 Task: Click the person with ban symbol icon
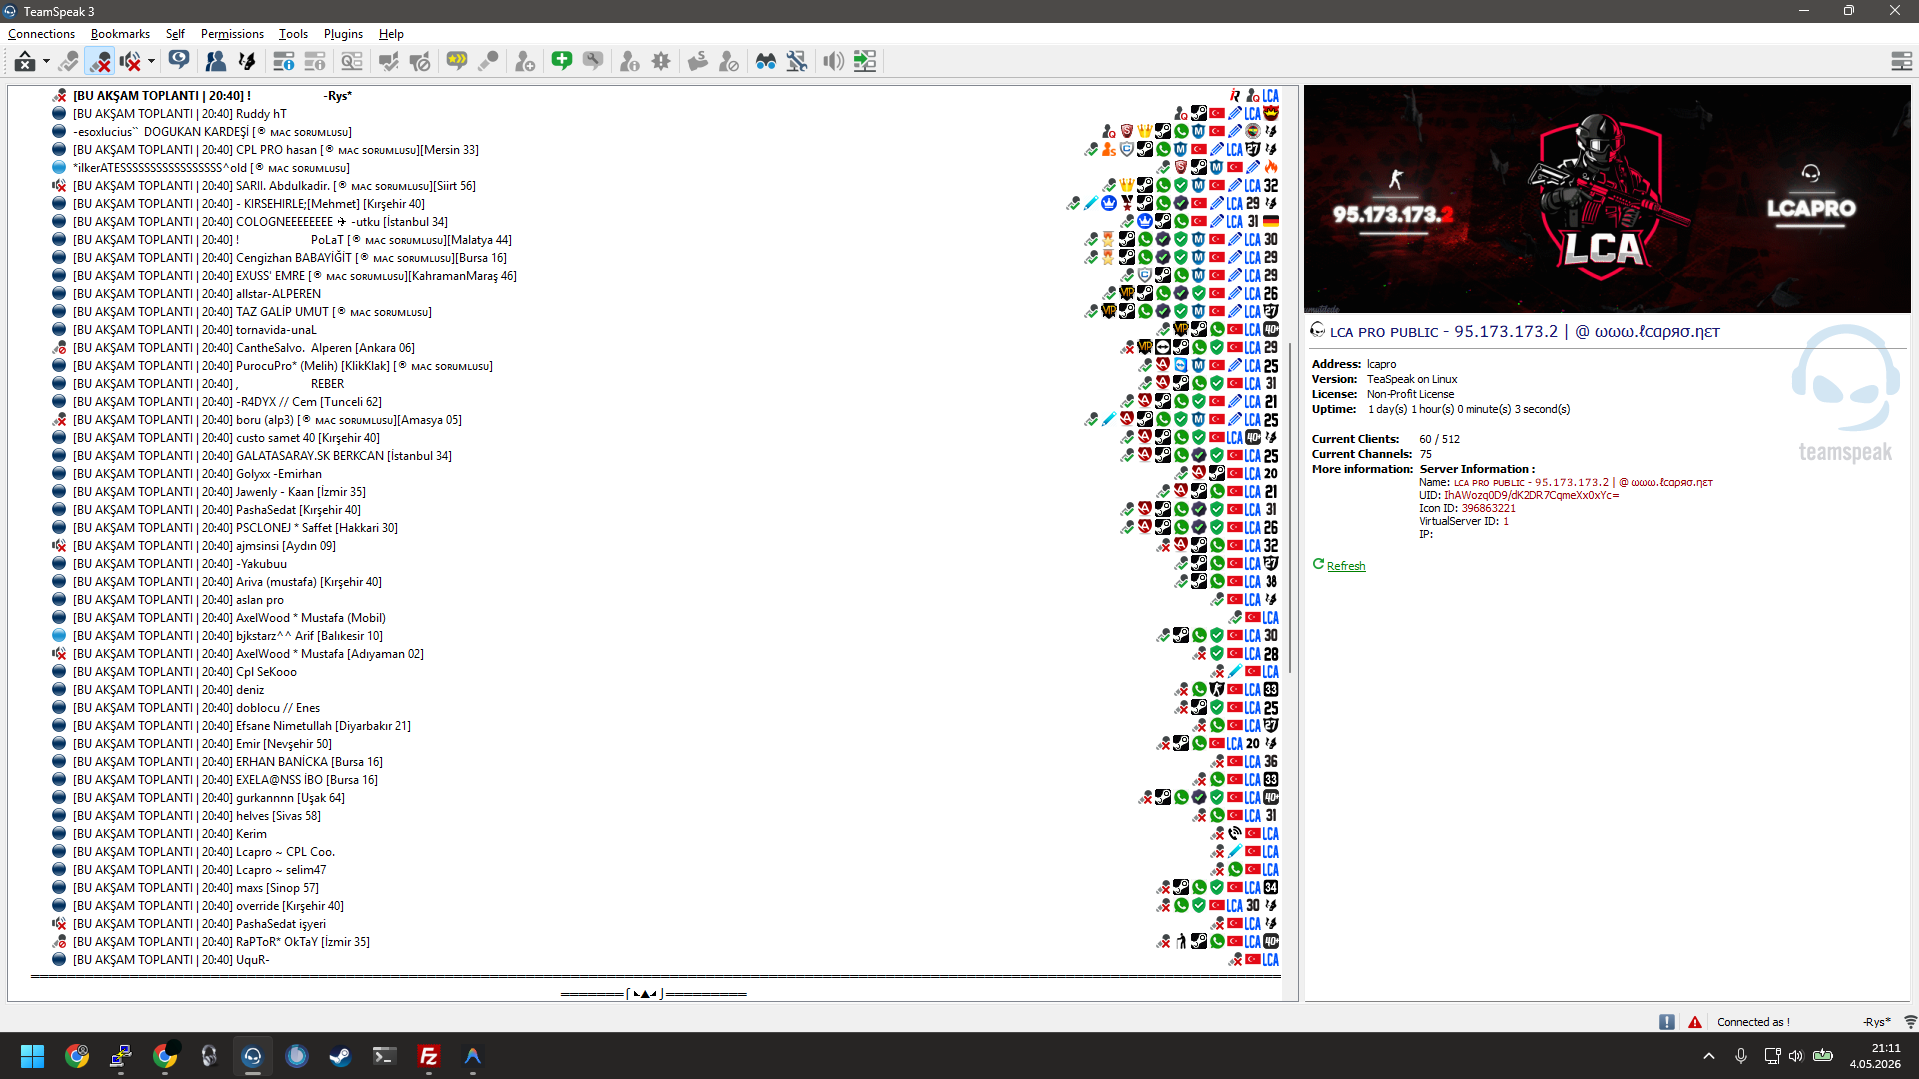pyautogui.click(x=729, y=61)
